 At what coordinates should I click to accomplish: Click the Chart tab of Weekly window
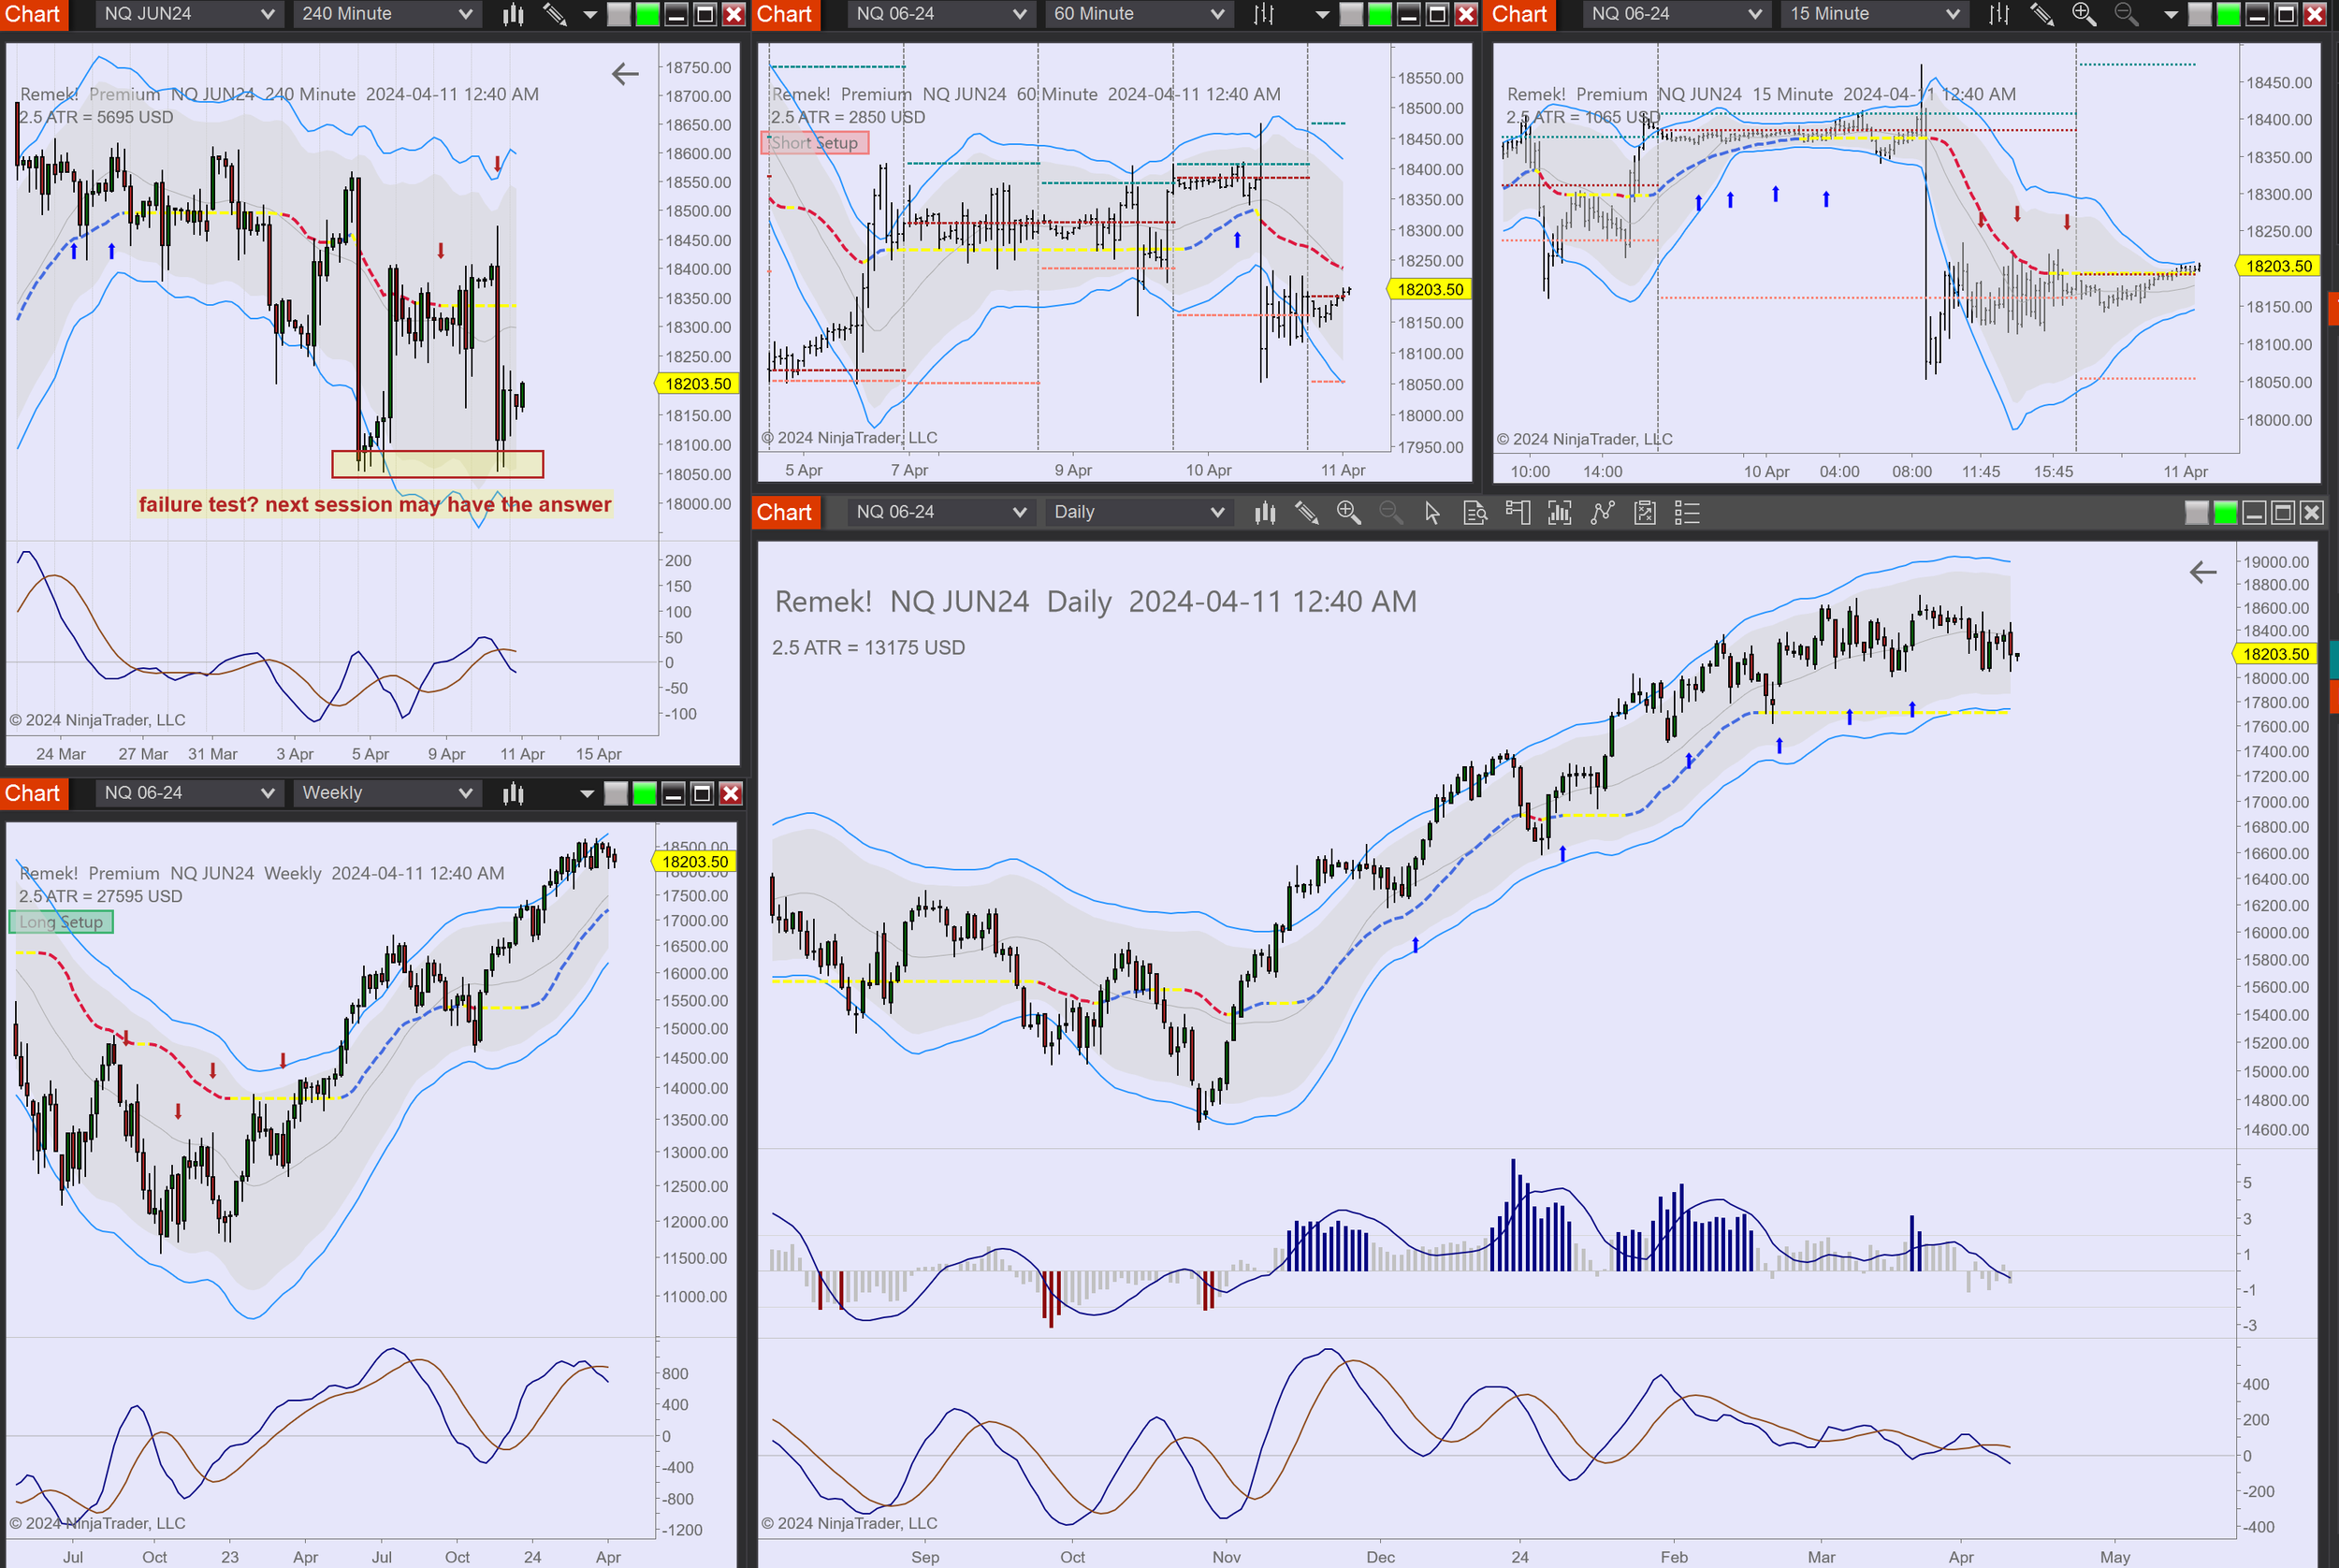(33, 793)
